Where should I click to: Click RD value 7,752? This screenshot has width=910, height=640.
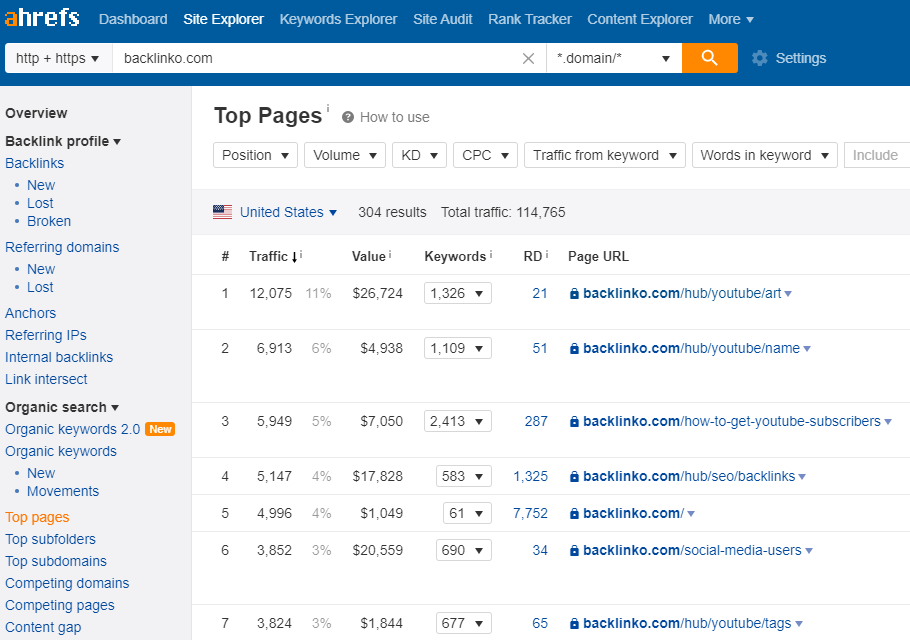pos(530,514)
